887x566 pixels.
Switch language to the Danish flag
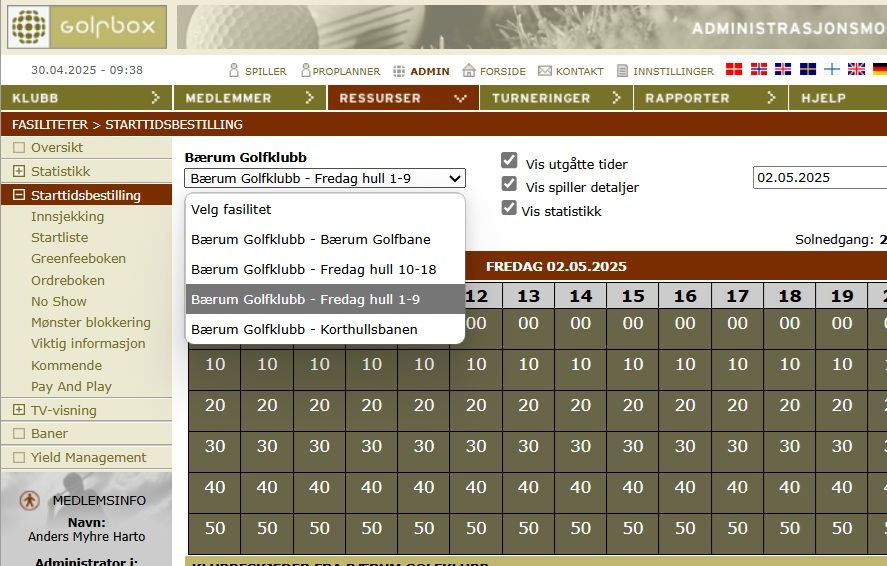tap(734, 69)
